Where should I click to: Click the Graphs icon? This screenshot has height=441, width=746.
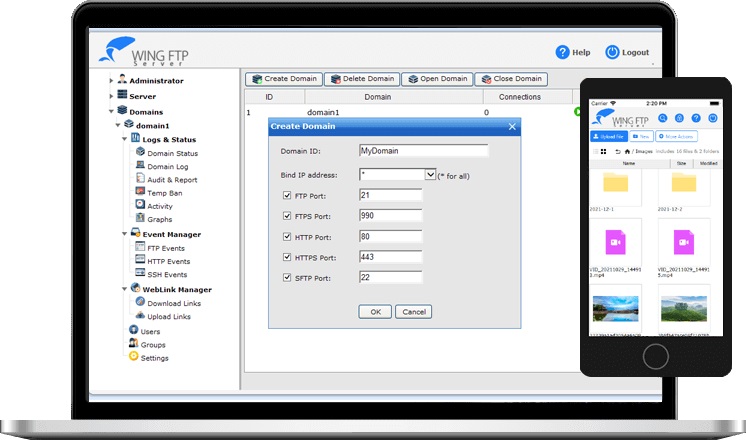tap(140, 217)
